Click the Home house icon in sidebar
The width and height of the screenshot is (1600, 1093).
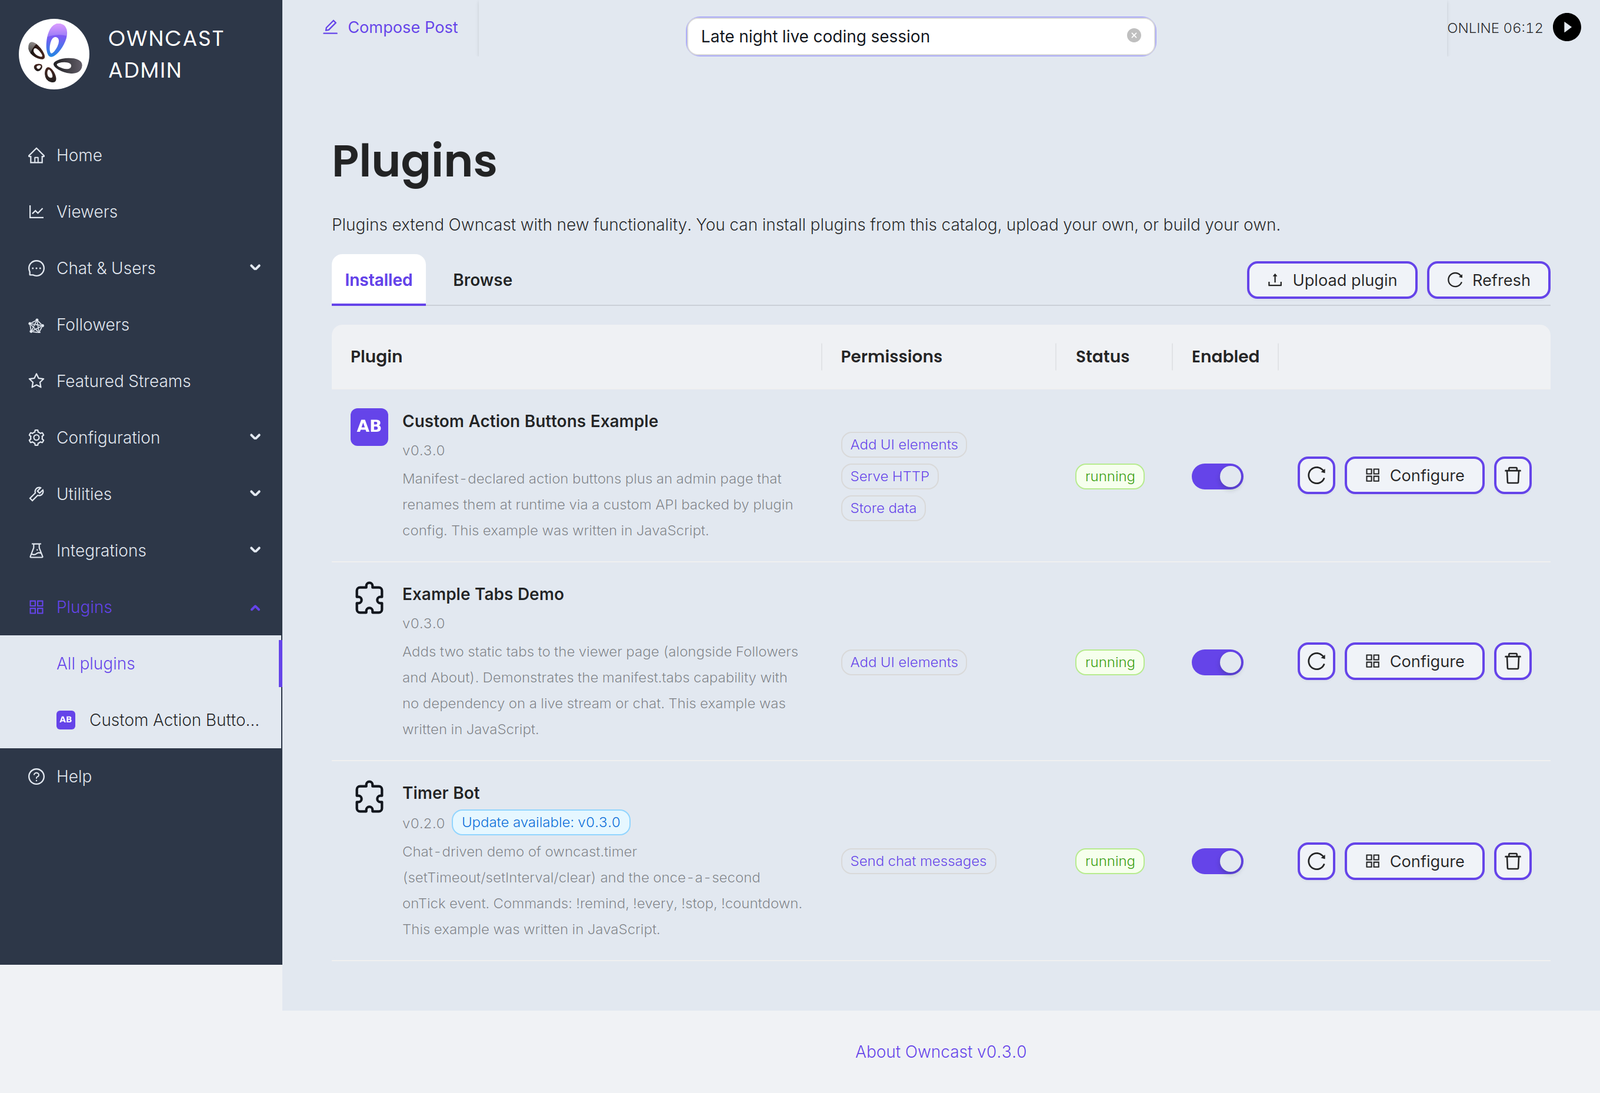click(37, 156)
